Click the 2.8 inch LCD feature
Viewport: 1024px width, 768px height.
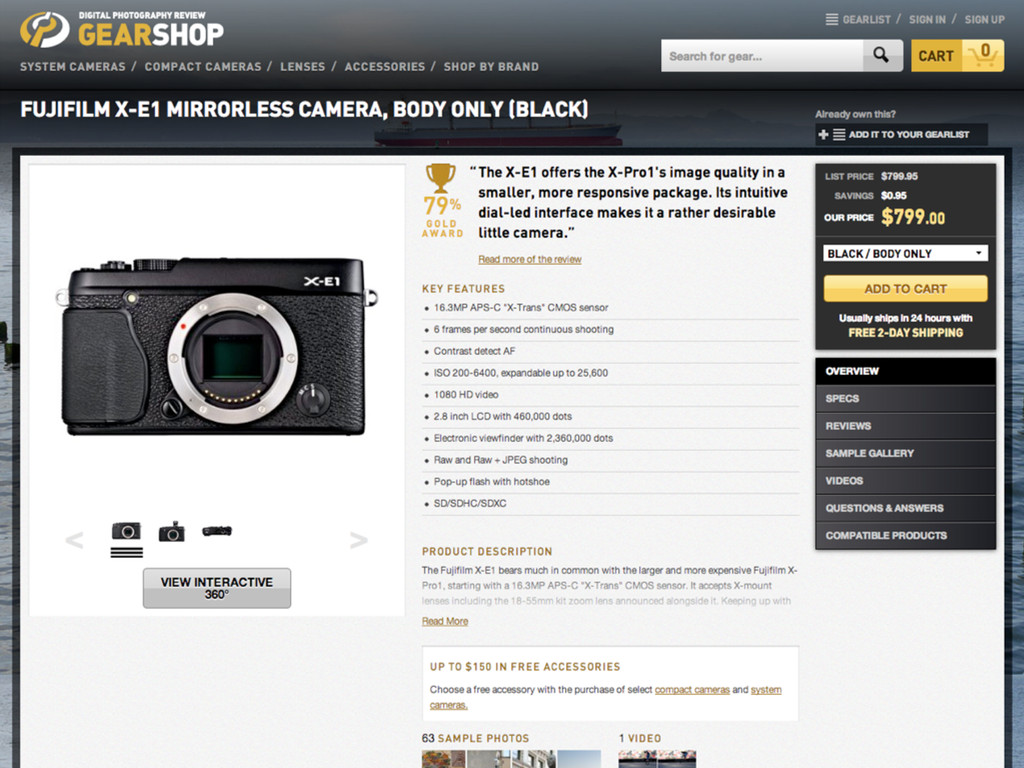503,416
